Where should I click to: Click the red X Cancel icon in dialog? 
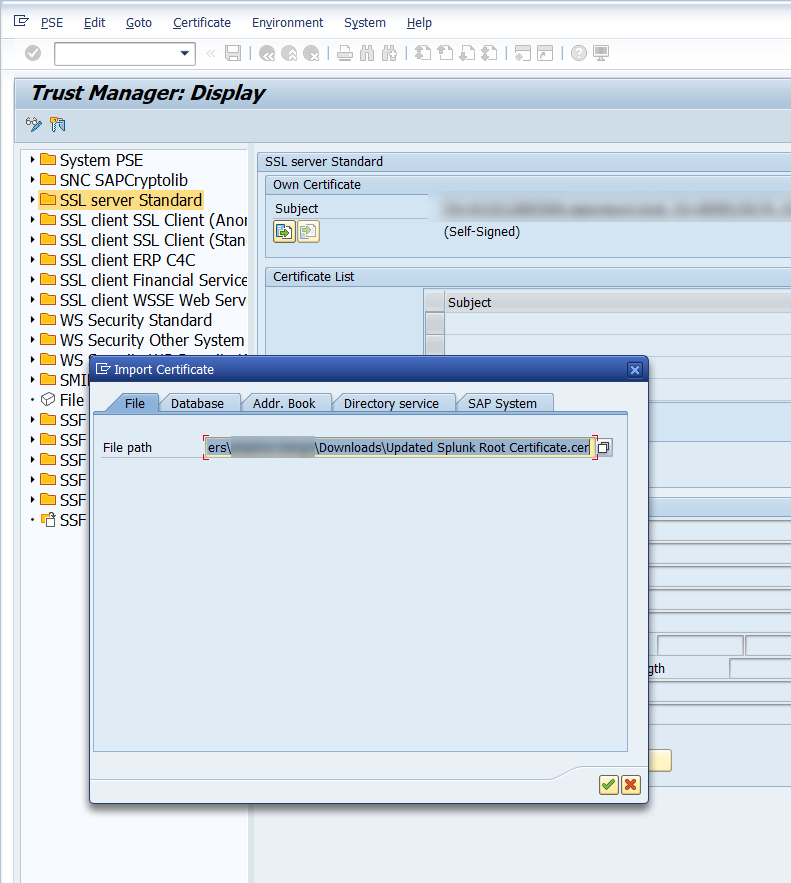[x=630, y=785]
